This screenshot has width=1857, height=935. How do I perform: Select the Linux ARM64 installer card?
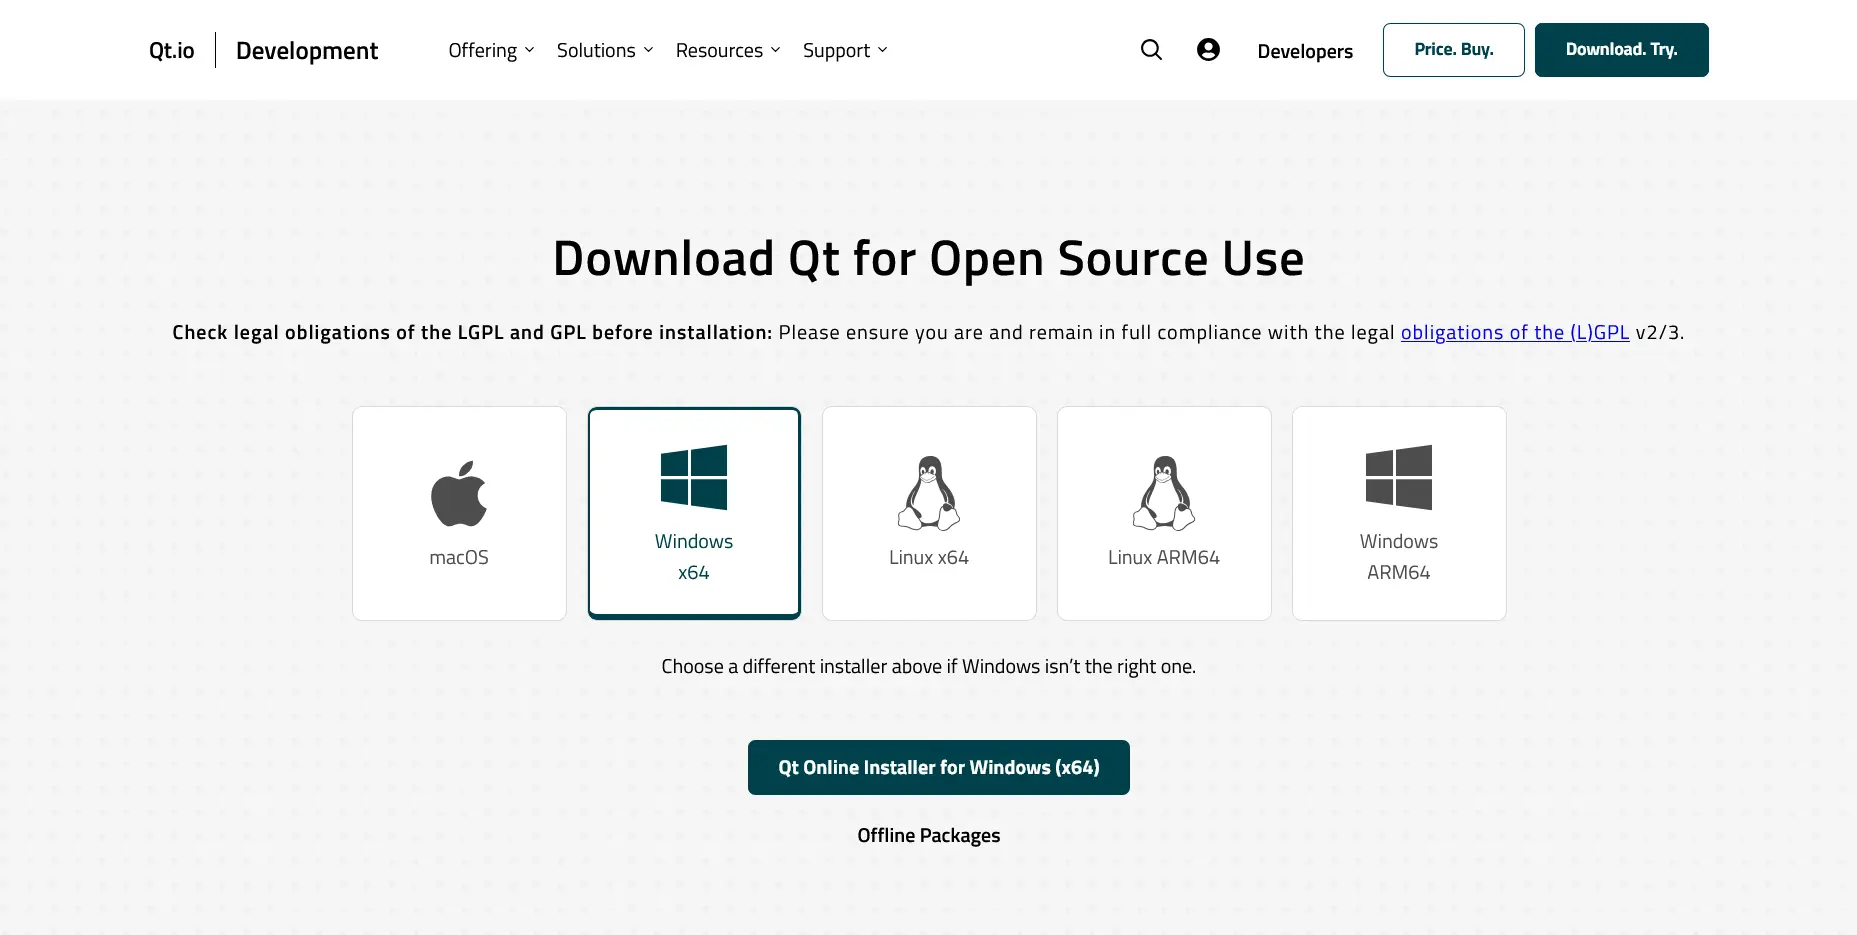(1164, 513)
